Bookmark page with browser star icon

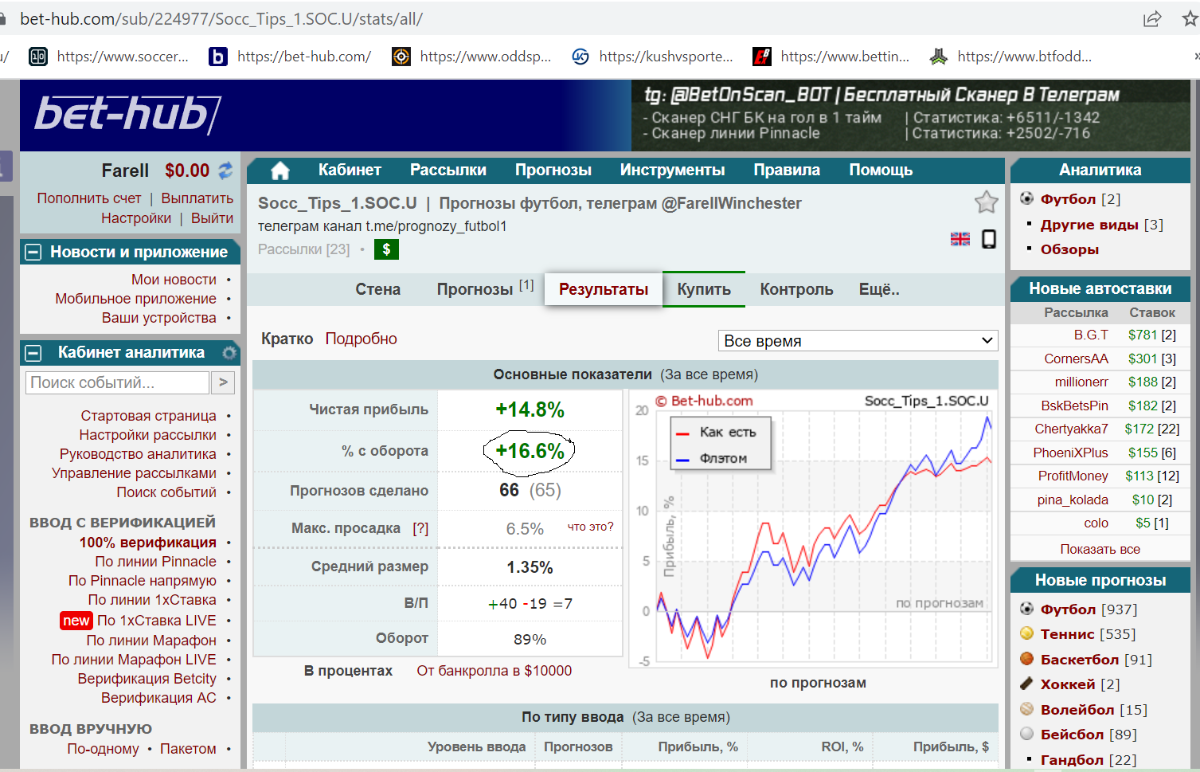coord(1188,19)
